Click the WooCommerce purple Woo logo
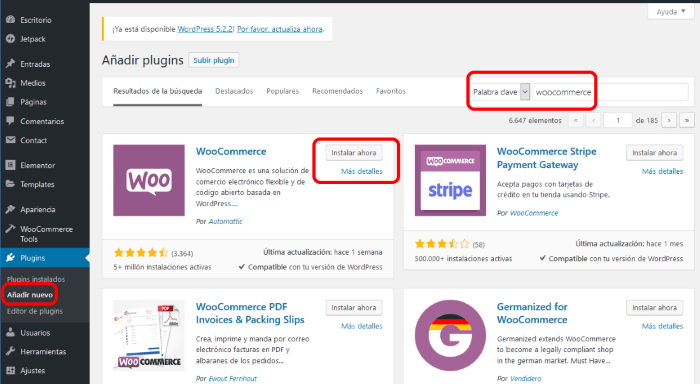This screenshot has height=384, width=700. (x=149, y=180)
